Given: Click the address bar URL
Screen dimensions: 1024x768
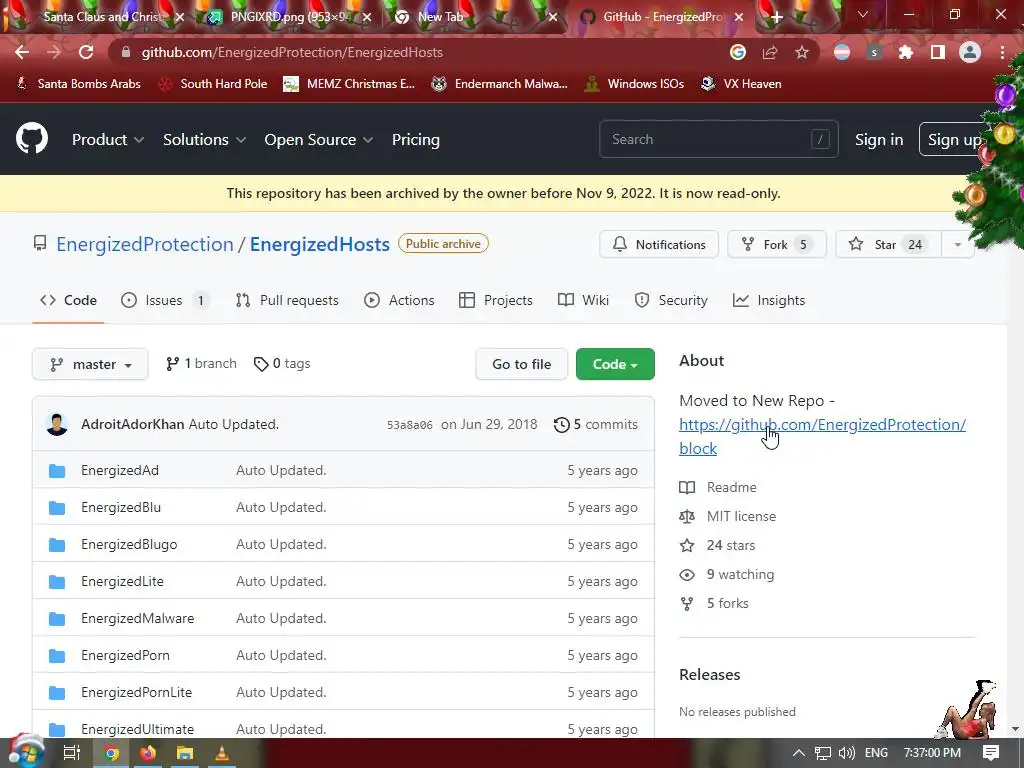Looking at the screenshot, I should [292, 52].
